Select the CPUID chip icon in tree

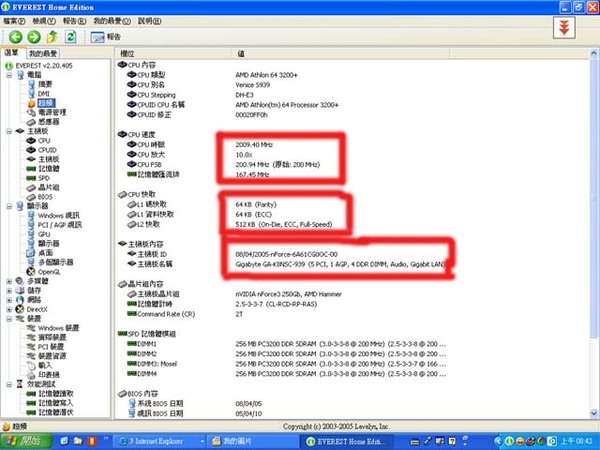[x=31, y=150]
